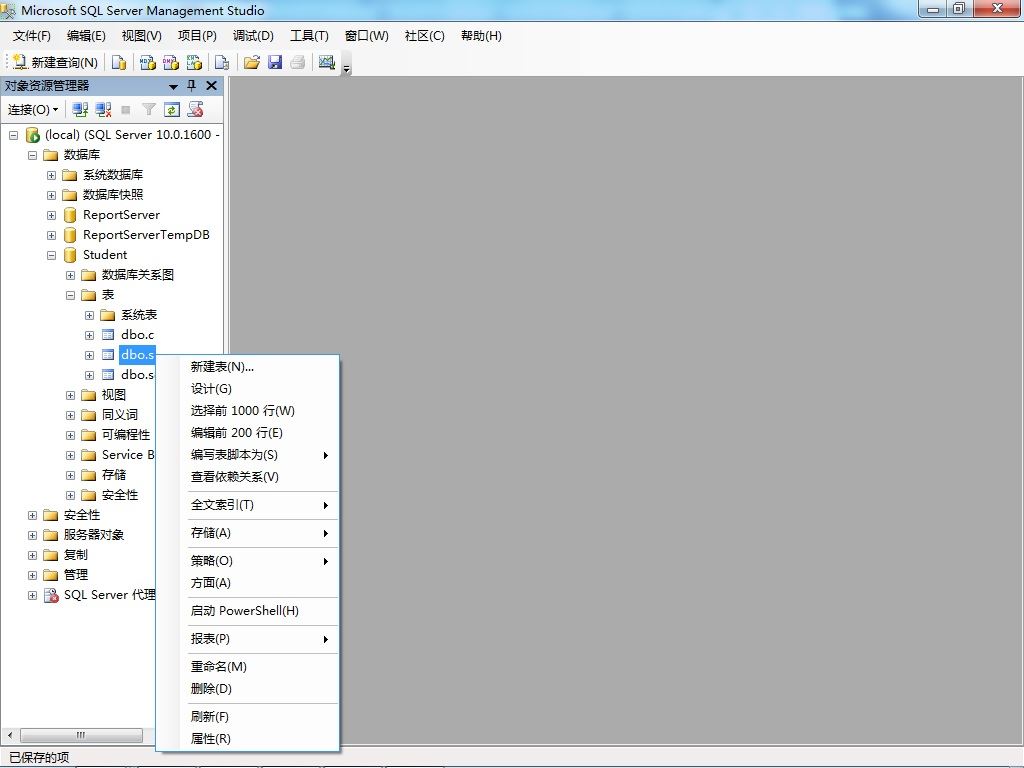Expand the 系统数据库 folder

pos(51,175)
